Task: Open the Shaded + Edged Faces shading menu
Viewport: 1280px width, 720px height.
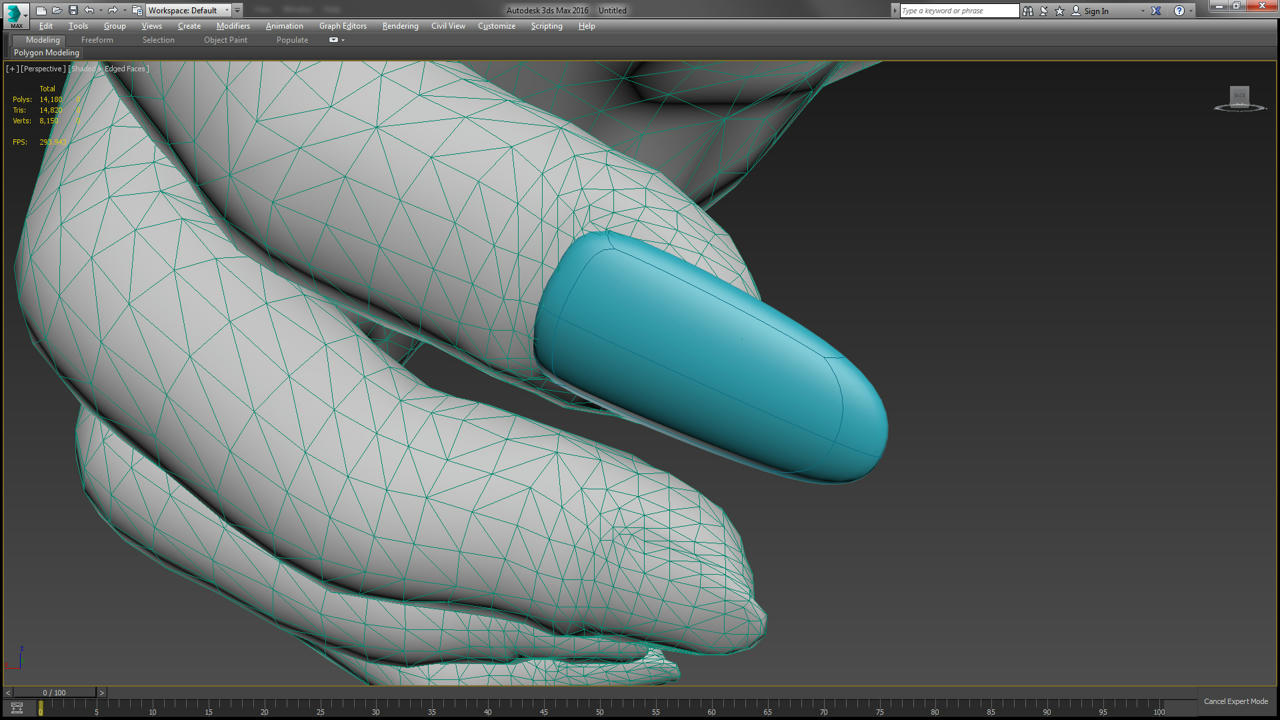Action: [x=109, y=69]
